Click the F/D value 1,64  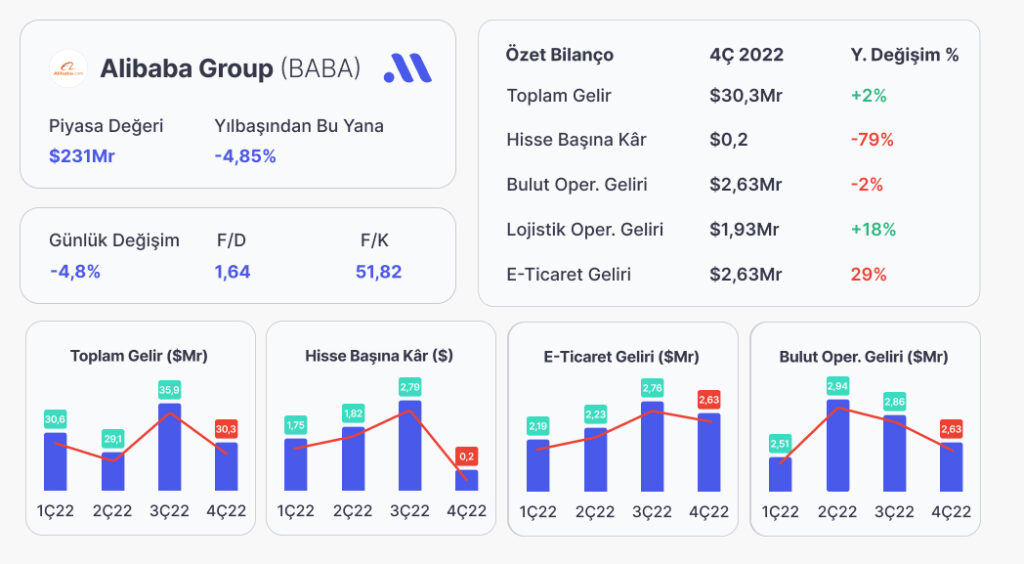pos(232,272)
